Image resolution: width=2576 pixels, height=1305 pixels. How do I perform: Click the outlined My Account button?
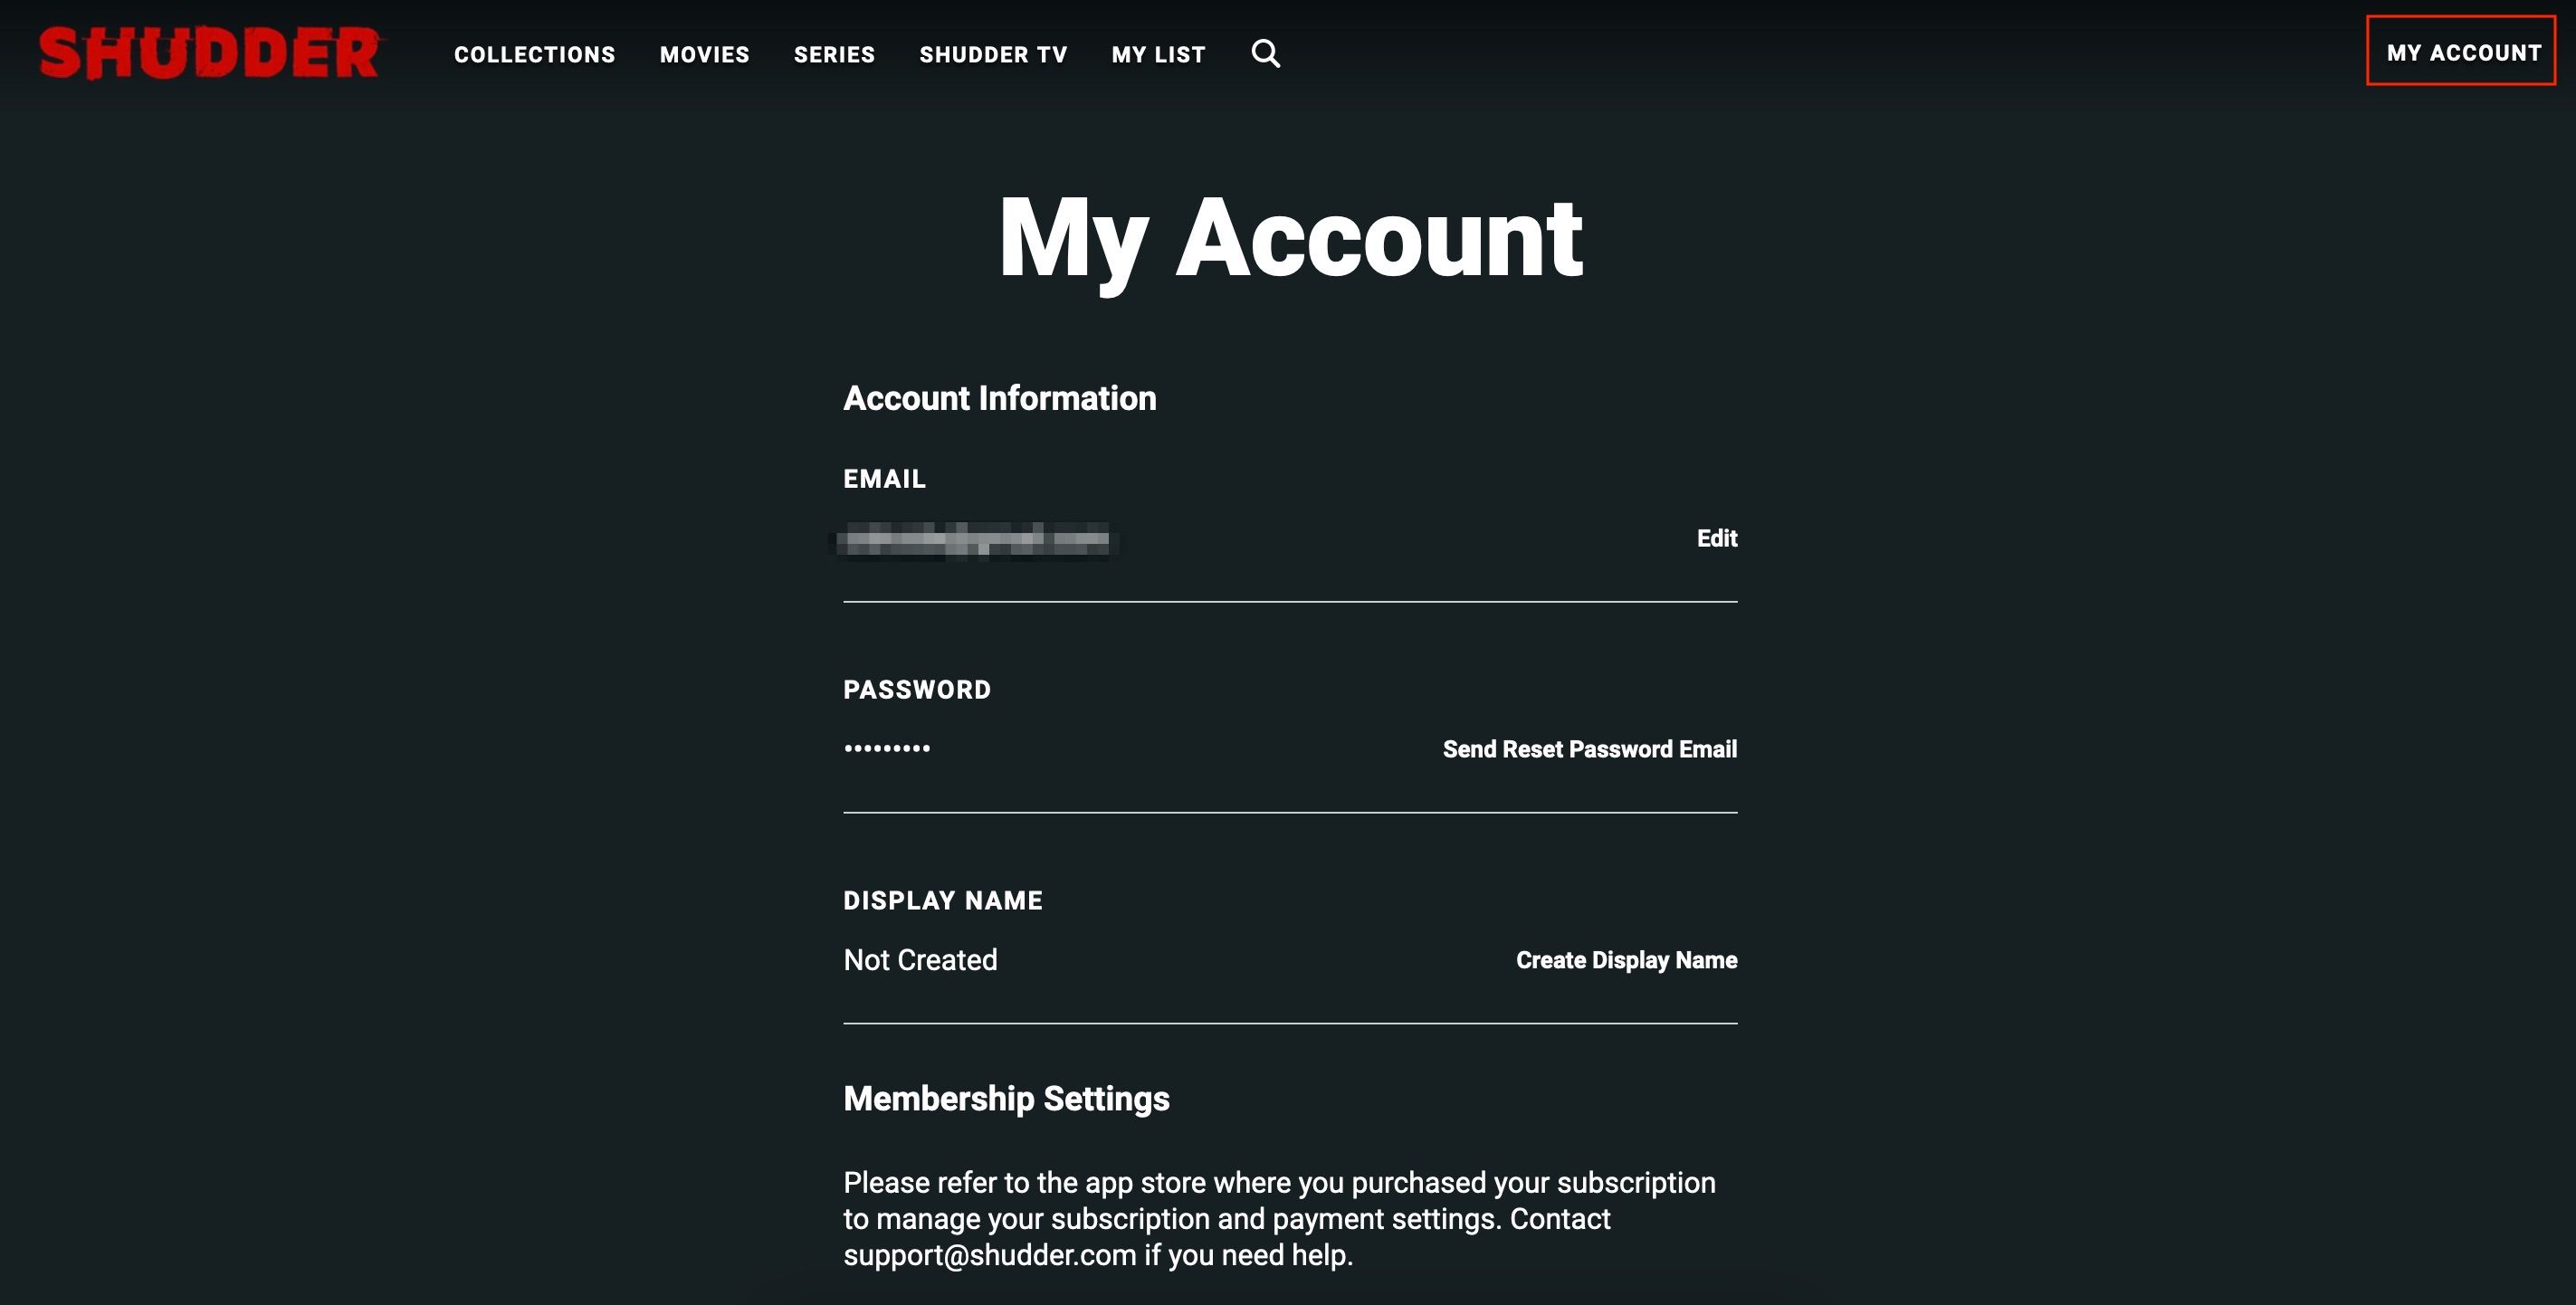pos(2461,52)
